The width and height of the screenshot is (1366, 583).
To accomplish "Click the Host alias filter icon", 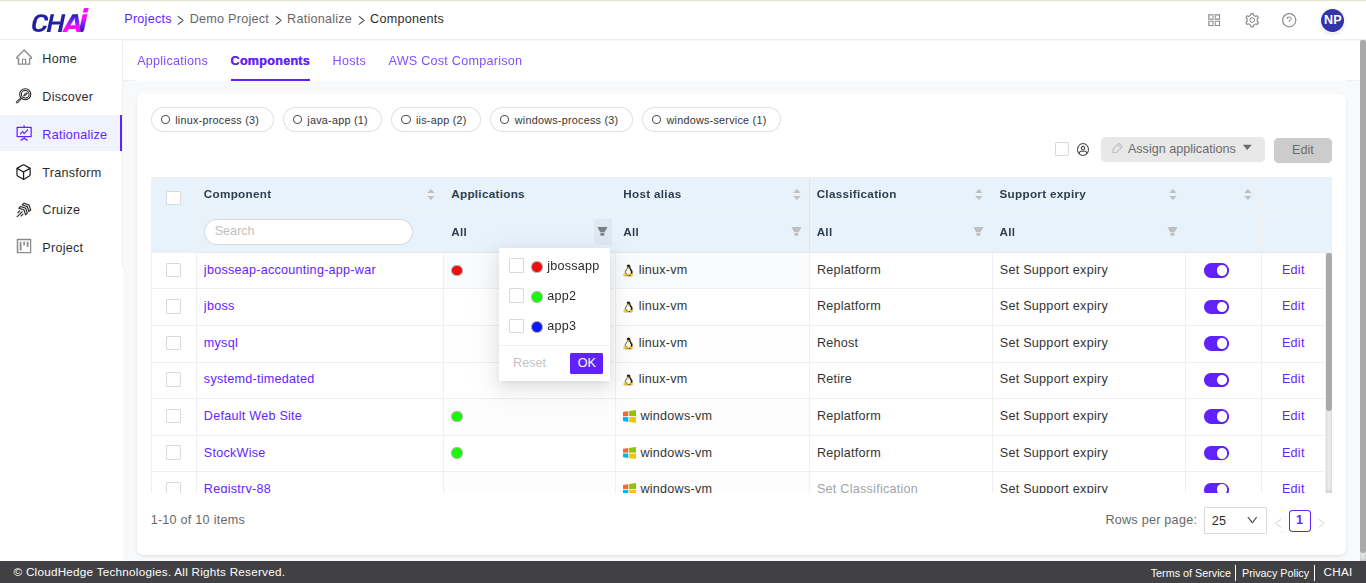I will click(x=796, y=232).
